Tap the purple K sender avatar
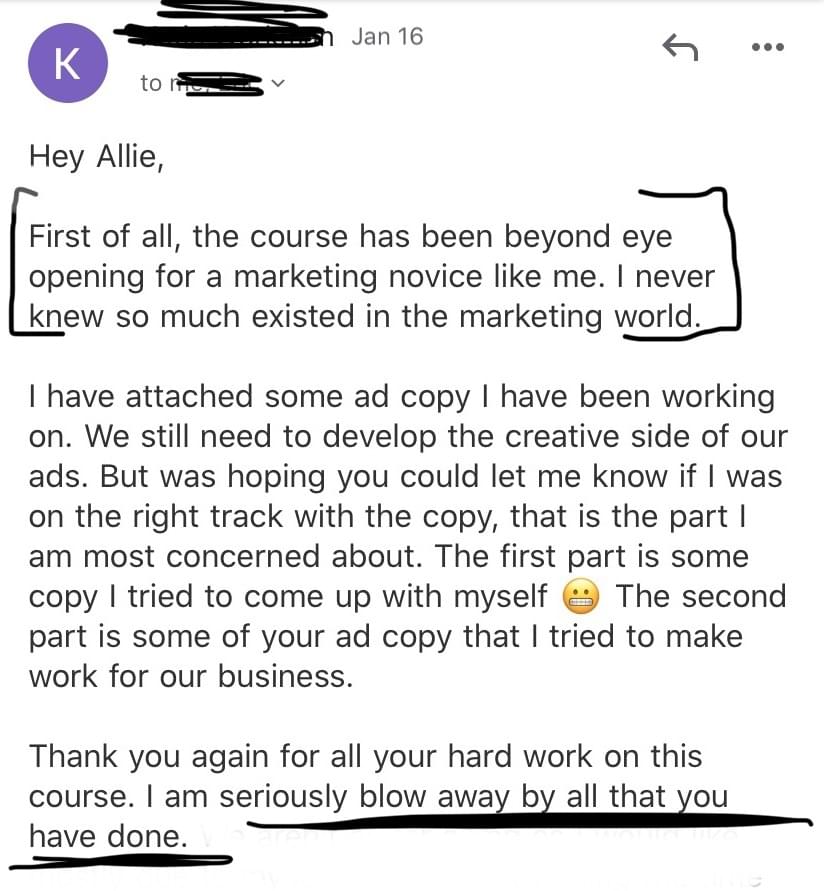This screenshot has height=891, width=824. [x=68, y=63]
